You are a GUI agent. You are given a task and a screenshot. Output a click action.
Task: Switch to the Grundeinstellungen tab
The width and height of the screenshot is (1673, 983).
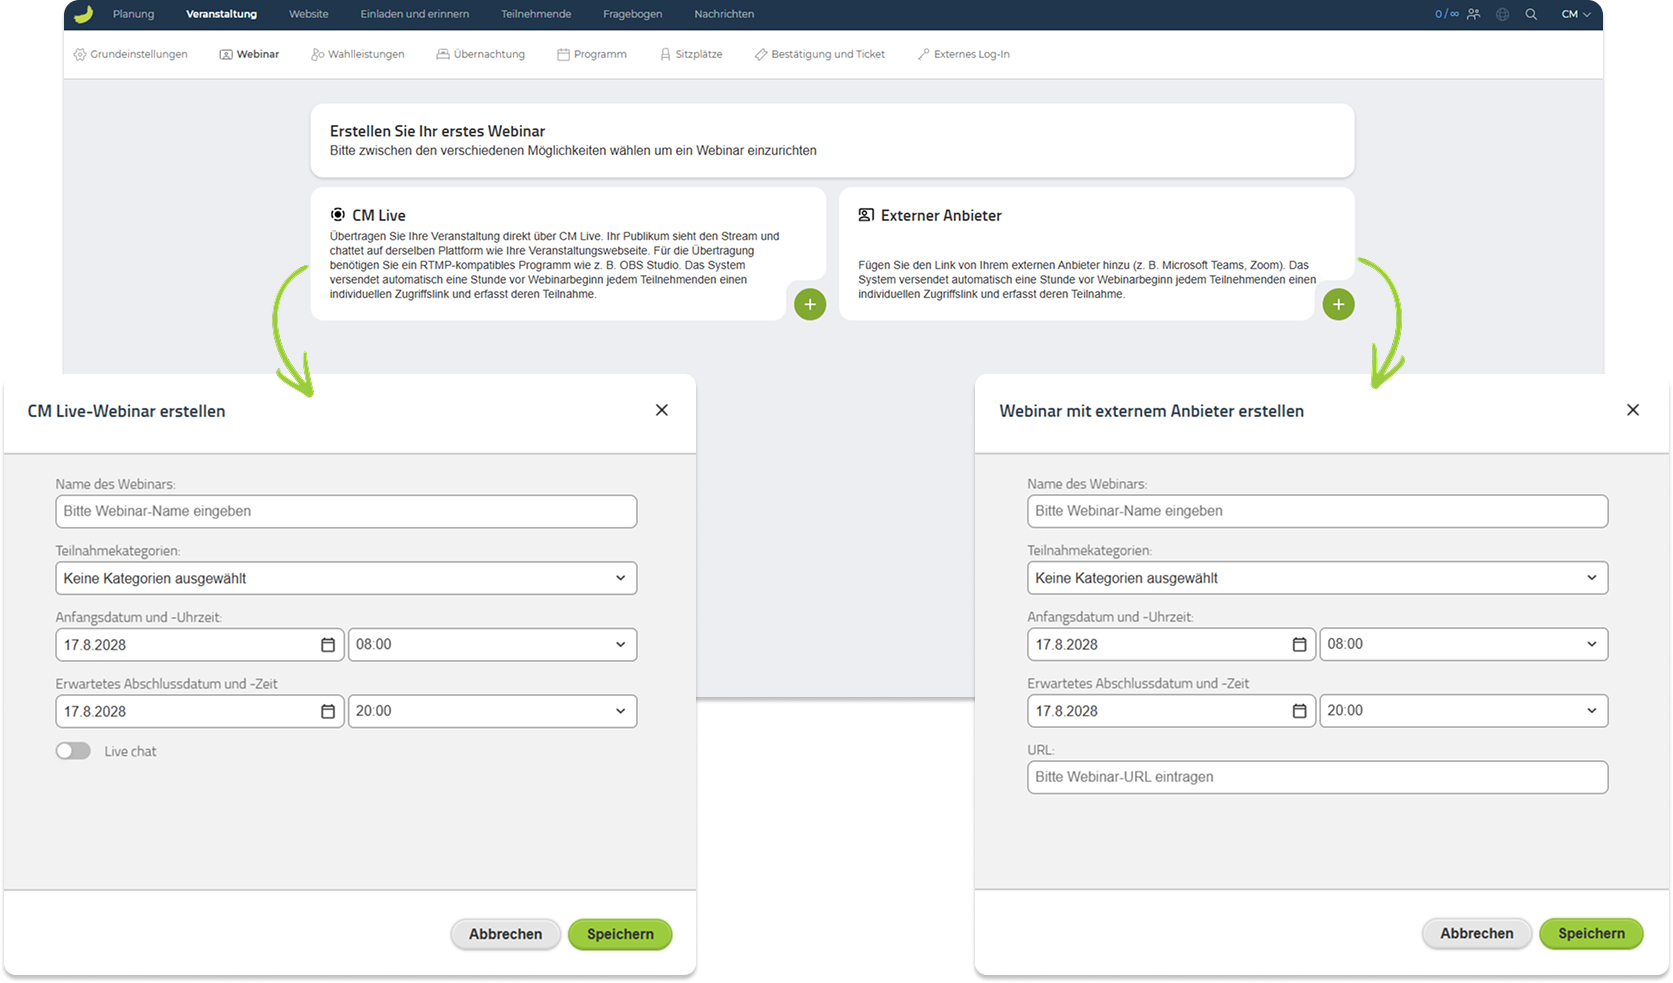[130, 54]
